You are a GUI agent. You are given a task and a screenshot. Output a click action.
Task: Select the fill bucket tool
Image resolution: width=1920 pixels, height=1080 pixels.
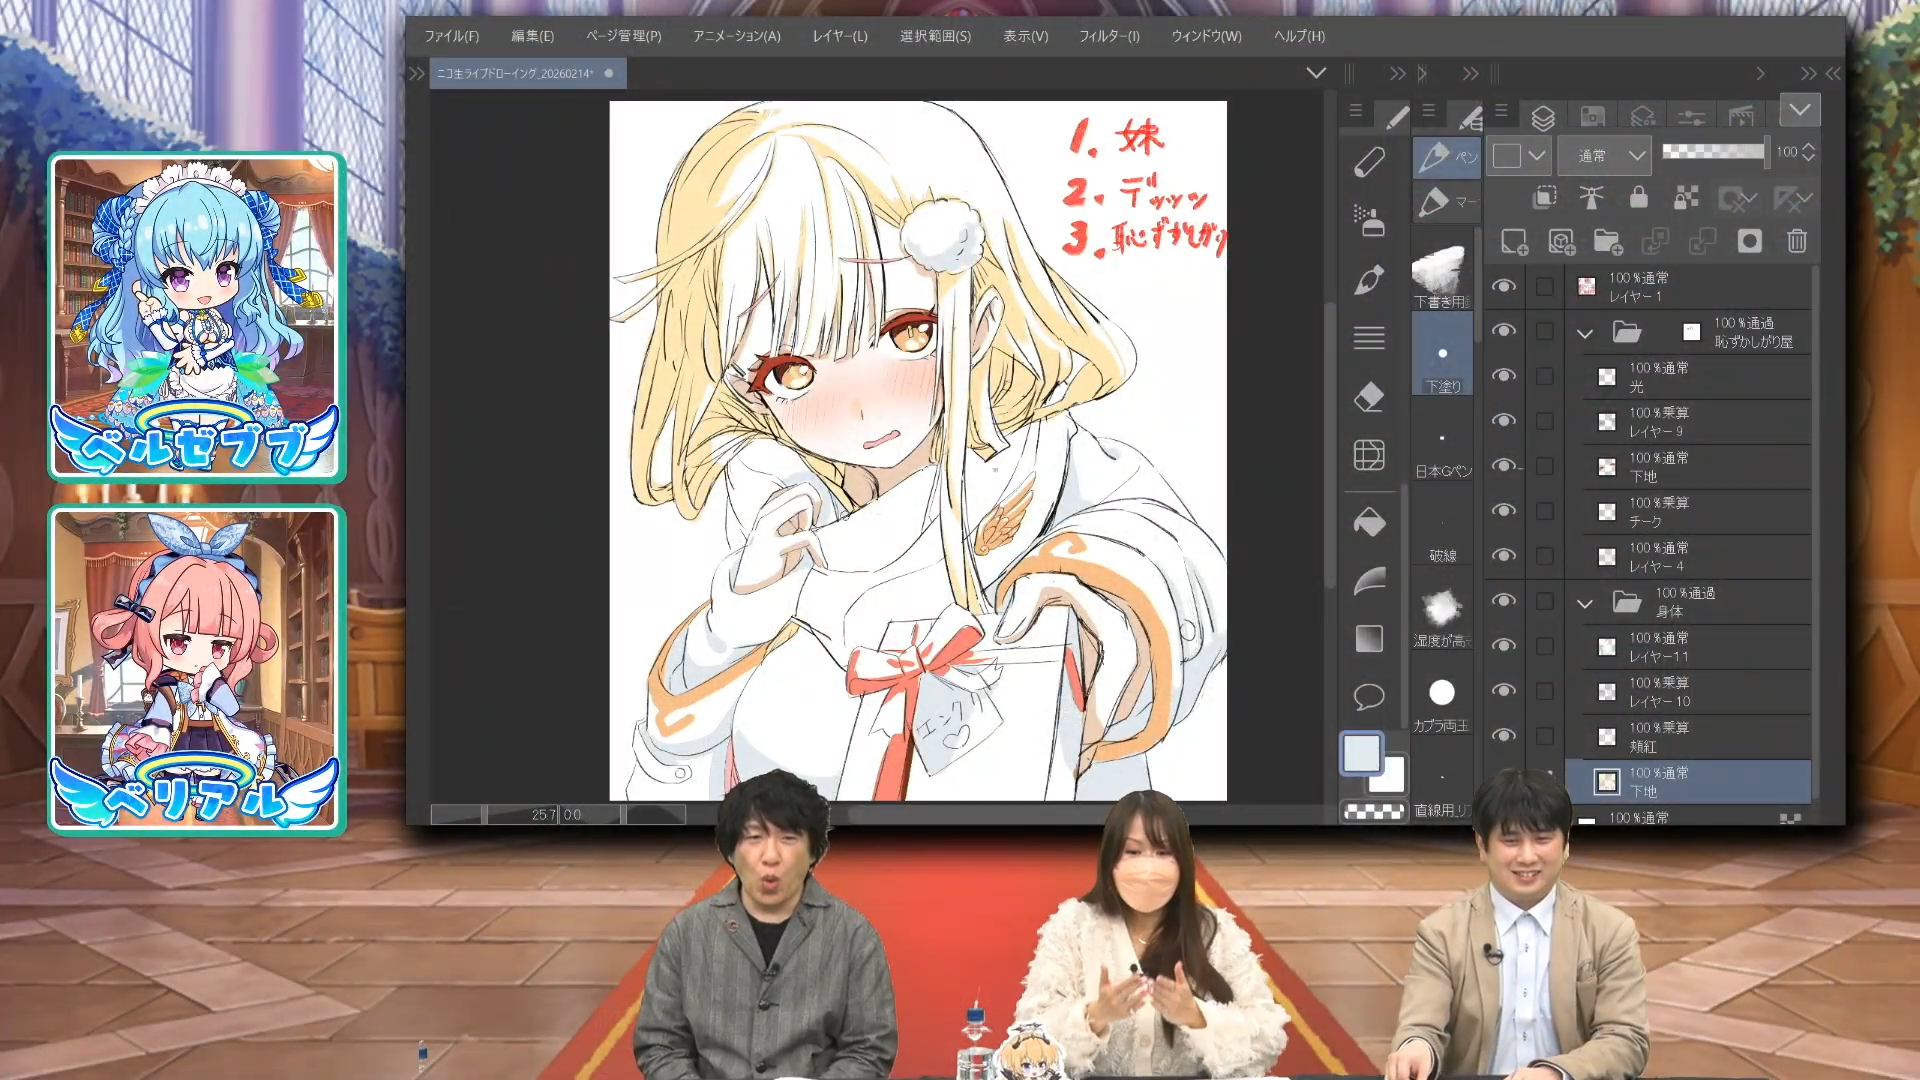click(1369, 522)
